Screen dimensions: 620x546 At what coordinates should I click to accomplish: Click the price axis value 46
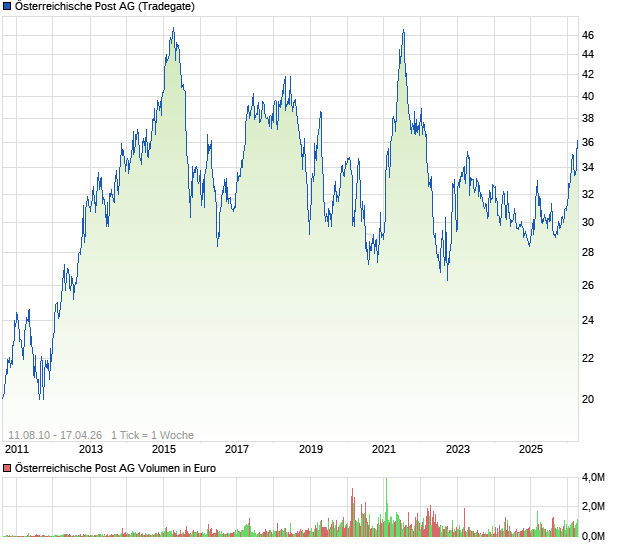point(588,35)
